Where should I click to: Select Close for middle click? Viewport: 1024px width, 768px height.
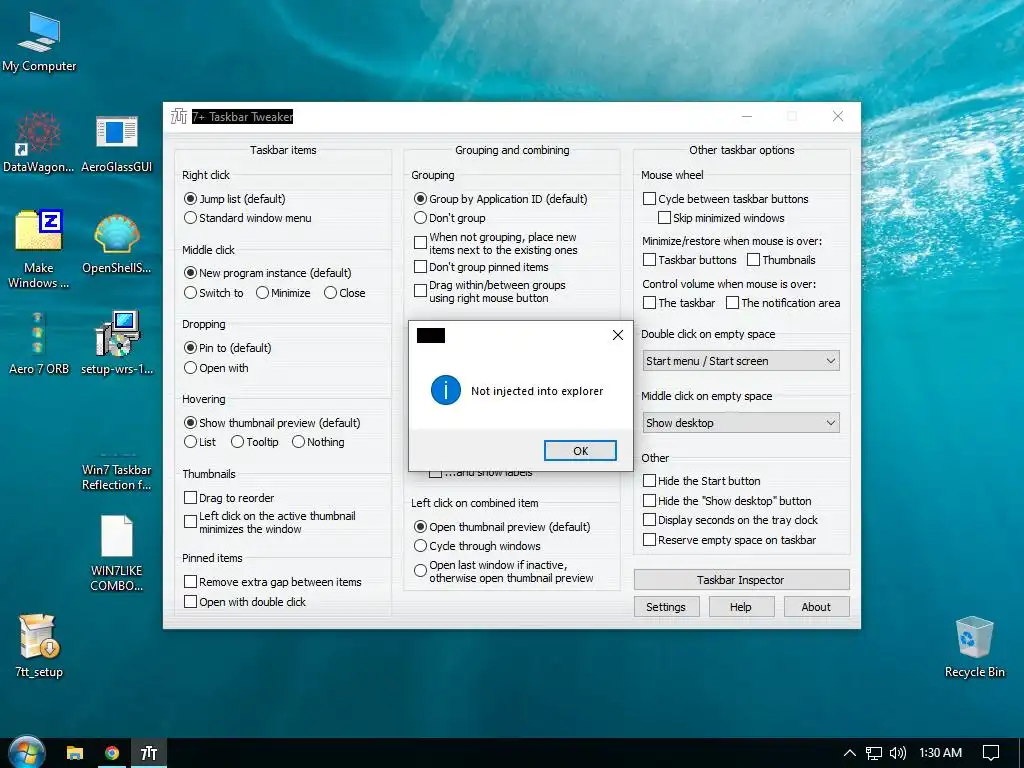tap(345, 293)
